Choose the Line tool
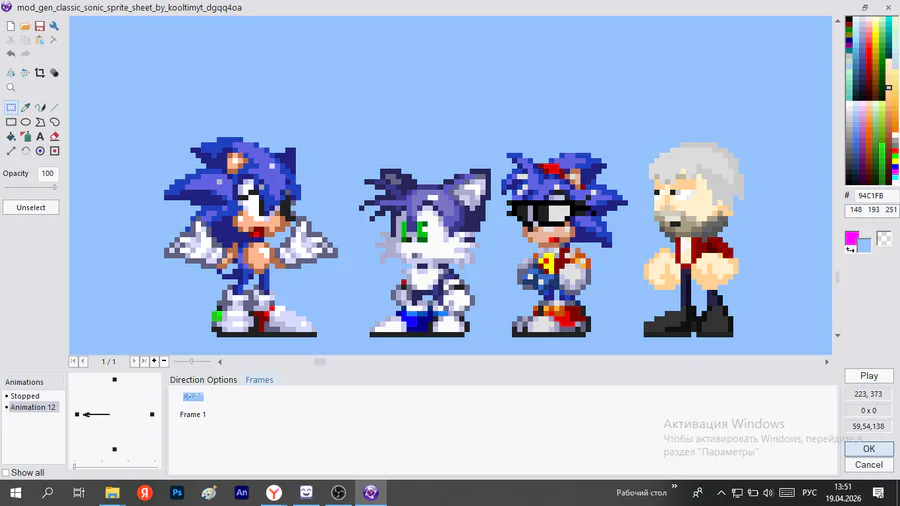Image resolution: width=900 pixels, height=506 pixels. 54,107
